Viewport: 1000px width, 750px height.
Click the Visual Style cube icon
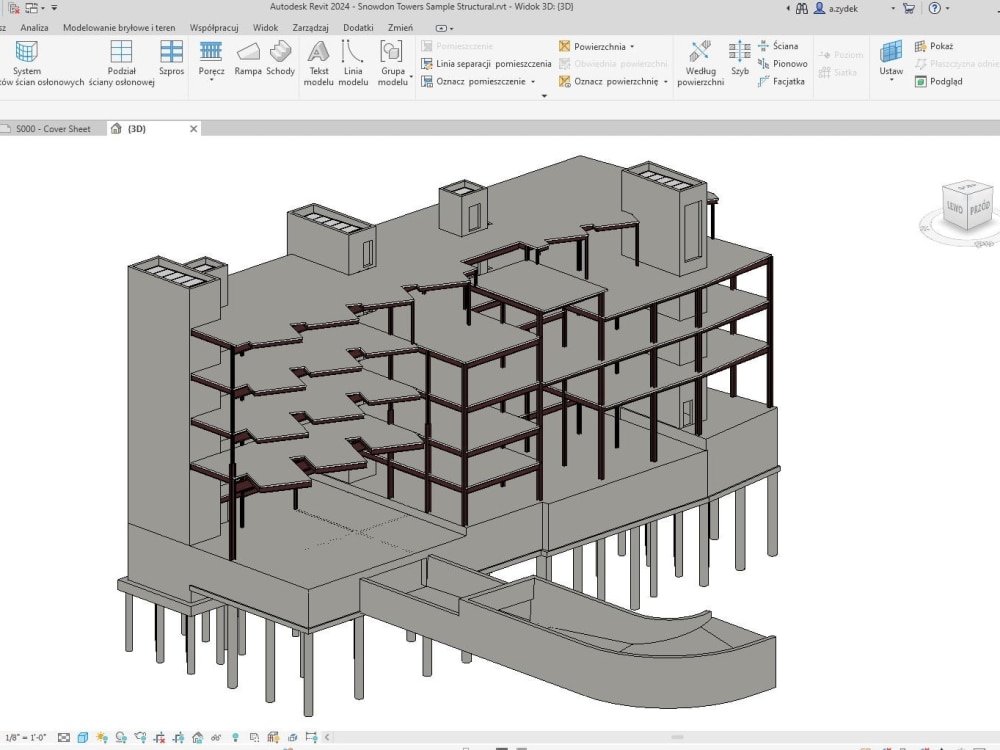(83, 737)
